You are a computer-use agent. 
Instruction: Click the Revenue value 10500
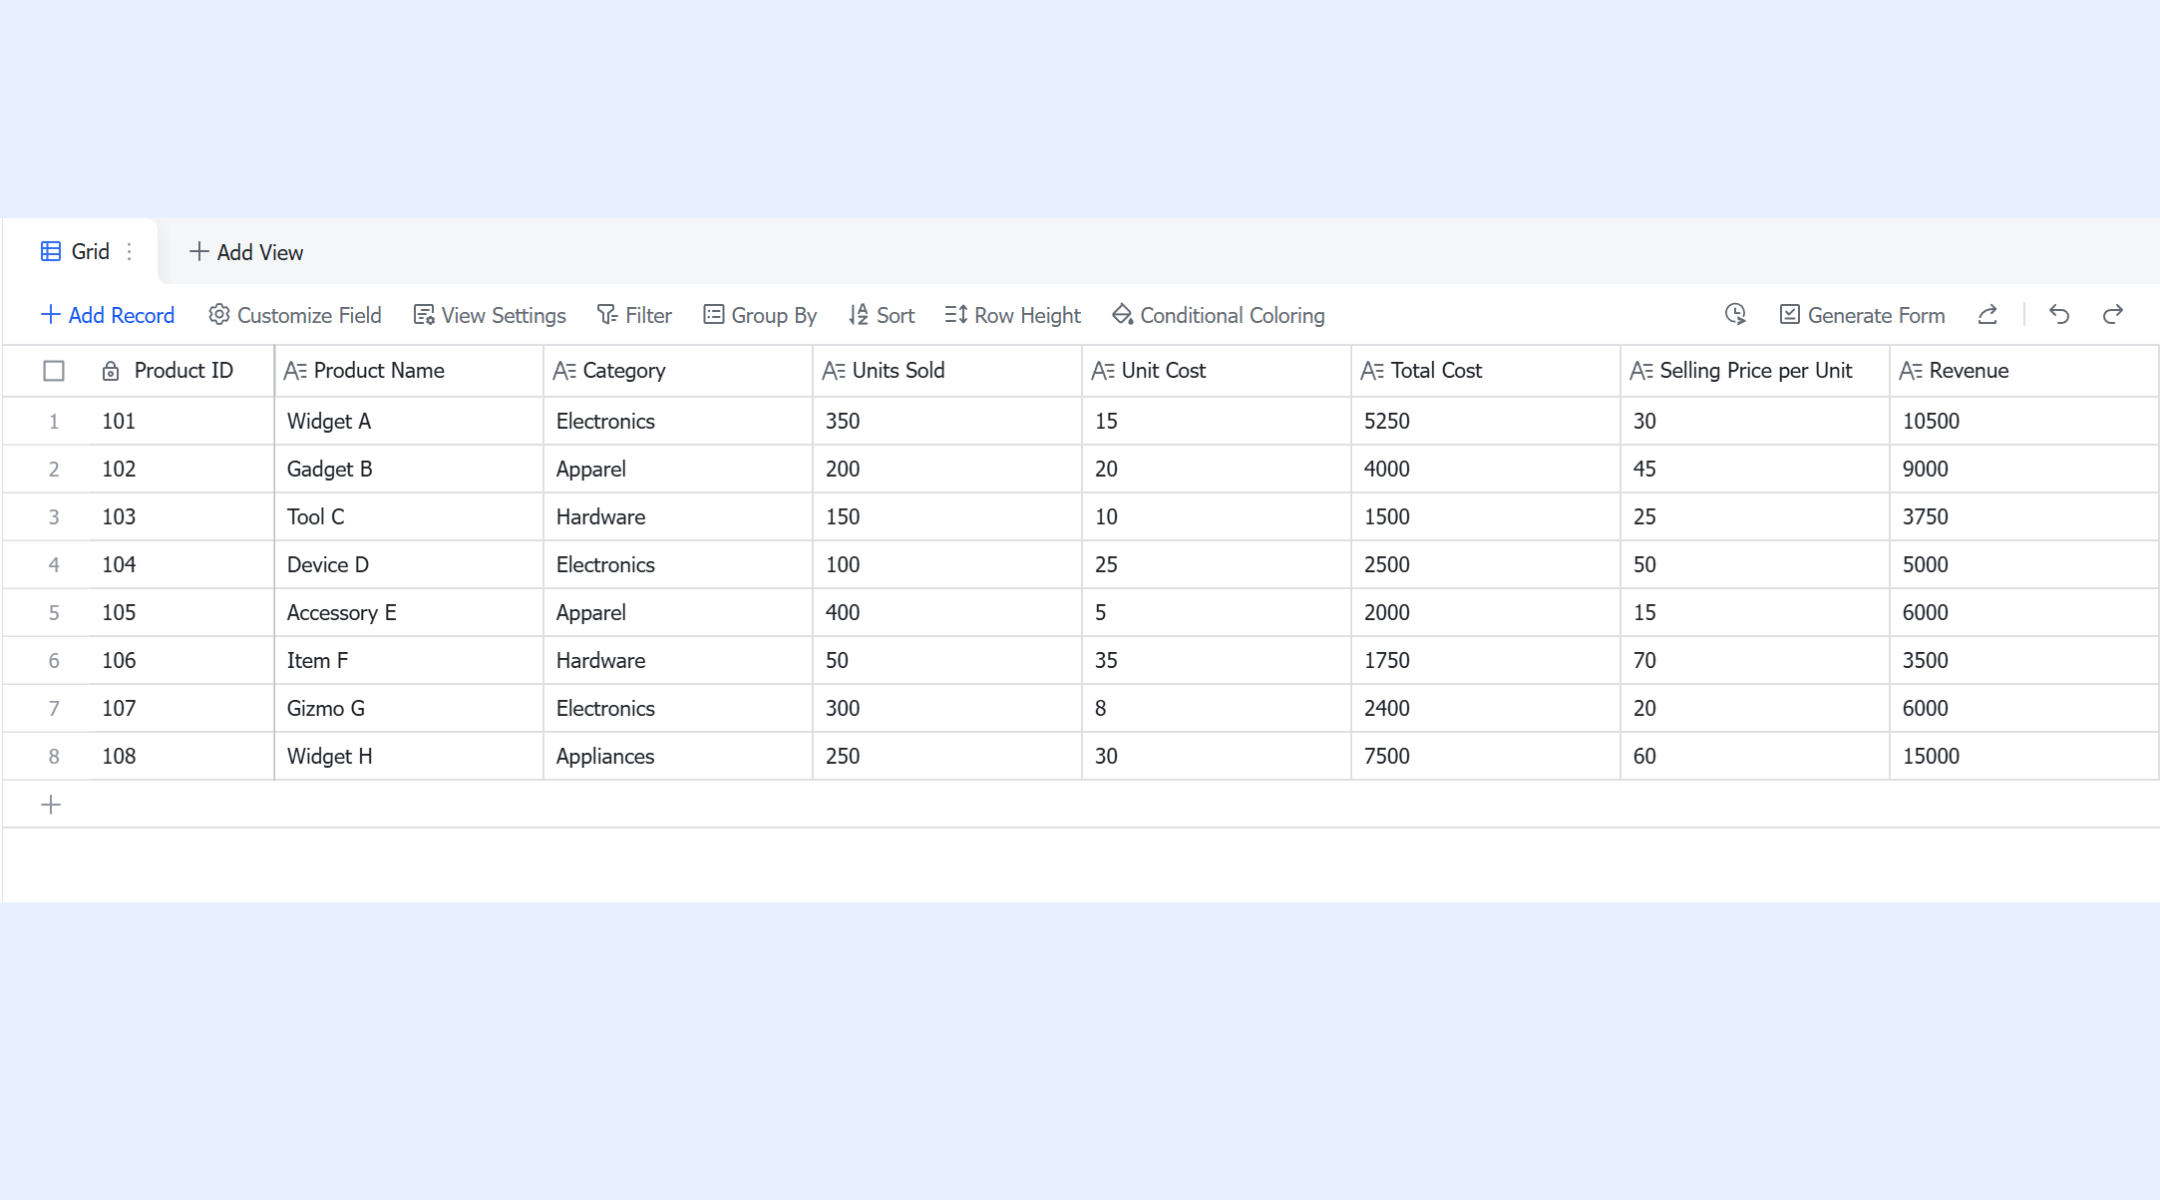[x=2024, y=421]
